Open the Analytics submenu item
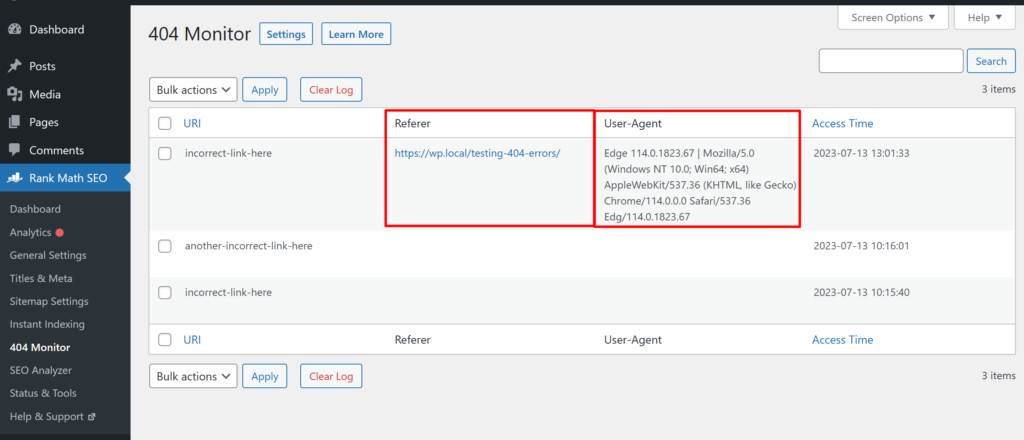This screenshot has height=440, width=1024. click(x=30, y=232)
